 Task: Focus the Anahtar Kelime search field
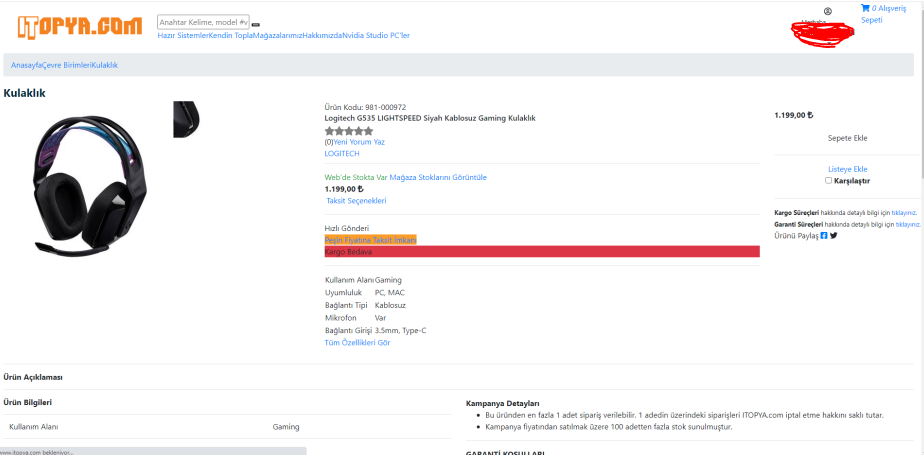(x=203, y=22)
